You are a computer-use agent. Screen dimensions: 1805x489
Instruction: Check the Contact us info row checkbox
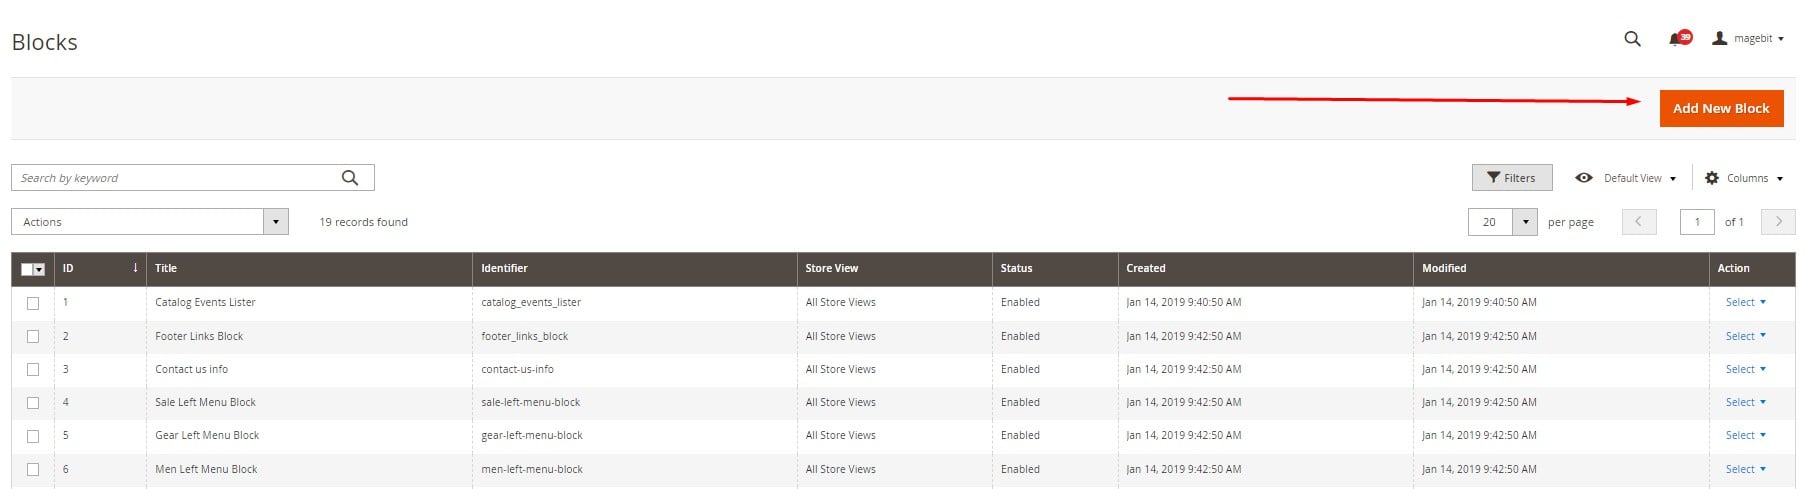click(33, 370)
